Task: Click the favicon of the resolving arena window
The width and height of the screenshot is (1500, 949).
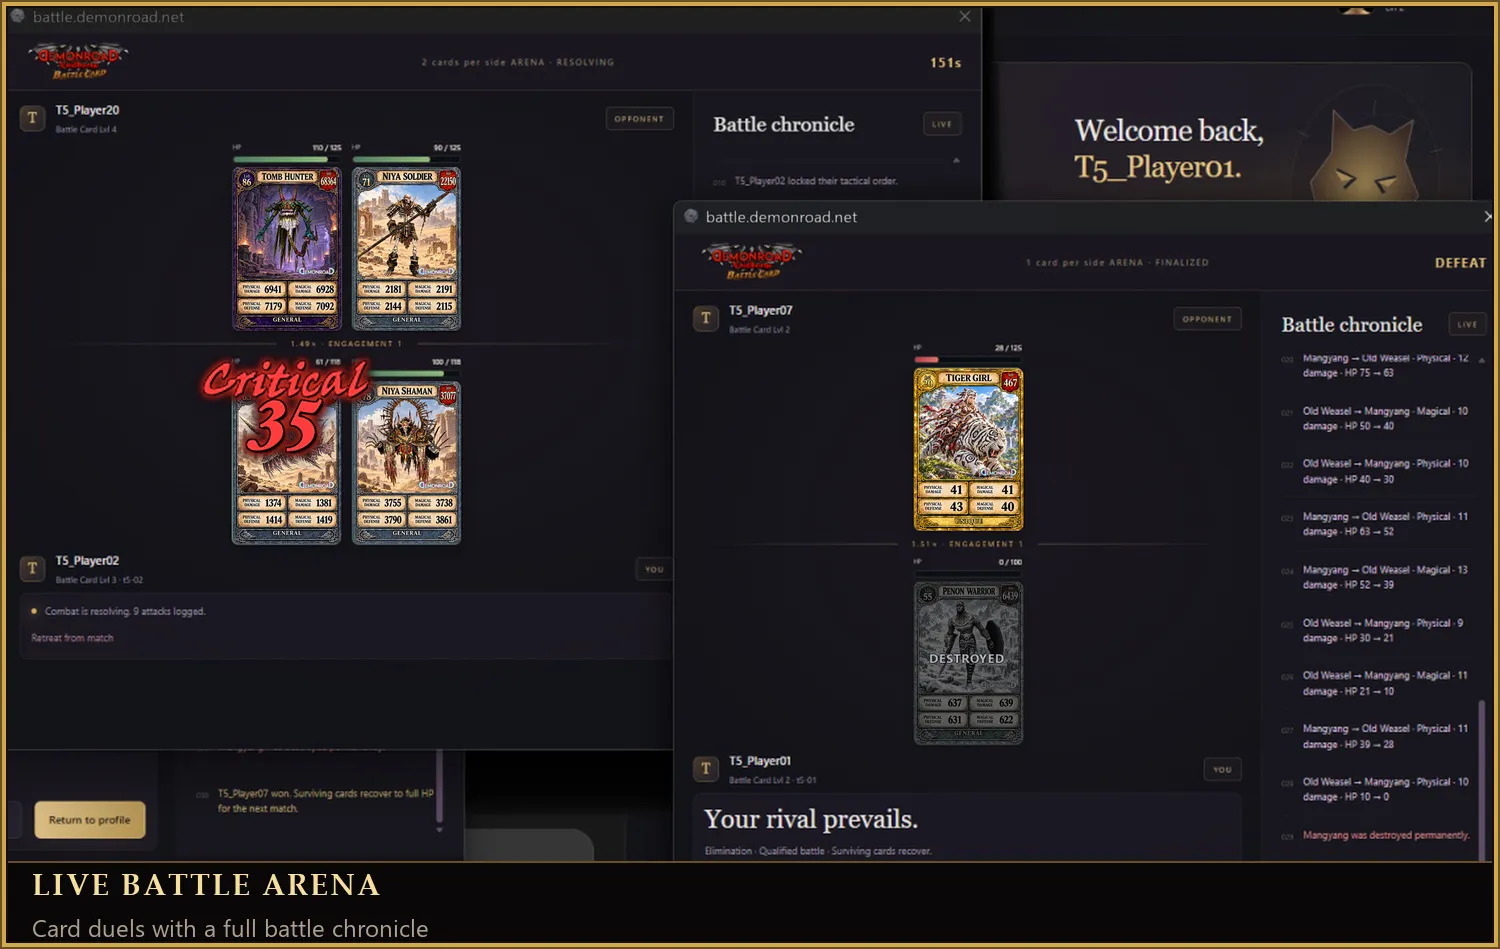Action: click(x=17, y=16)
